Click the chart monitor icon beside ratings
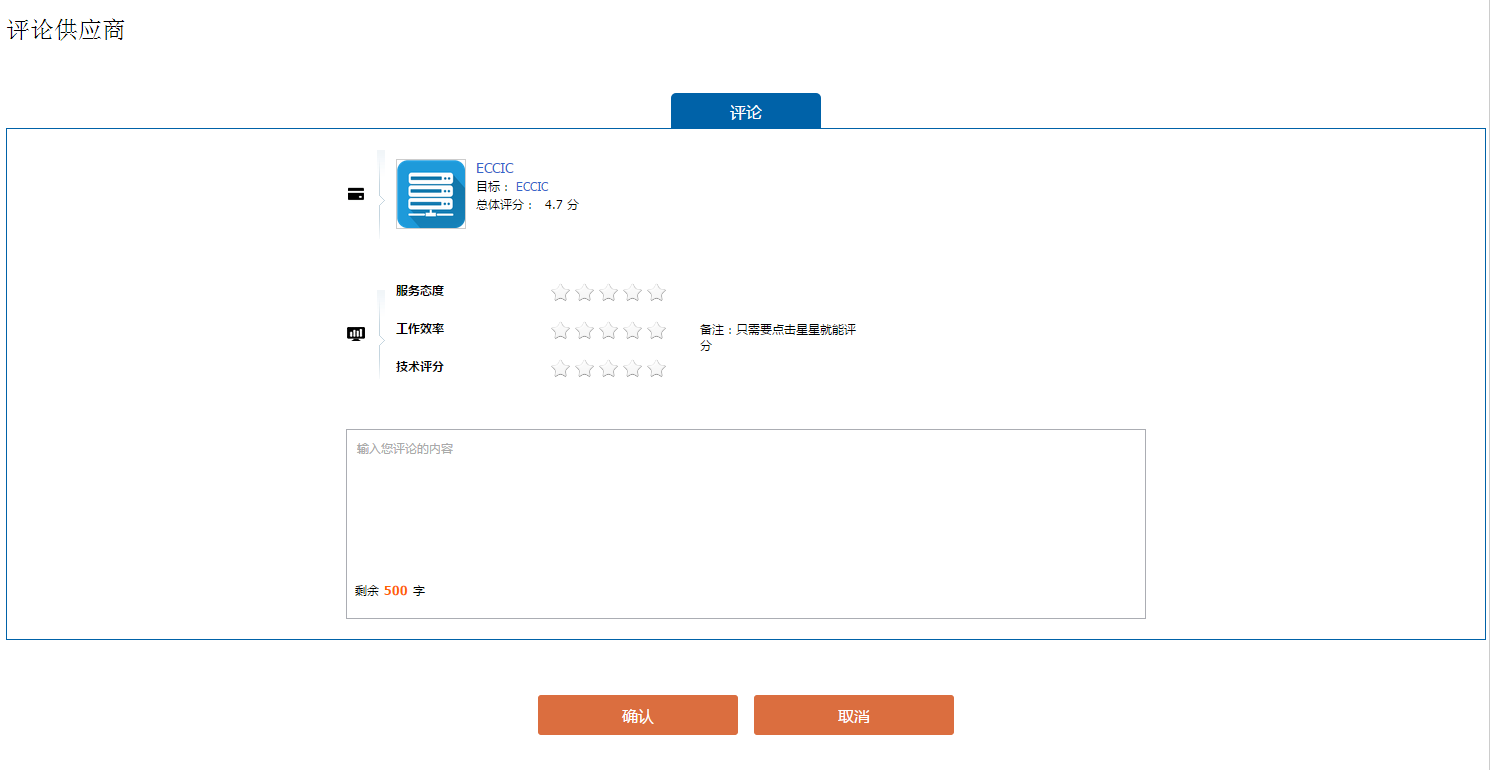Screen dimensions: 1490x770 click(x=356, y=334)
